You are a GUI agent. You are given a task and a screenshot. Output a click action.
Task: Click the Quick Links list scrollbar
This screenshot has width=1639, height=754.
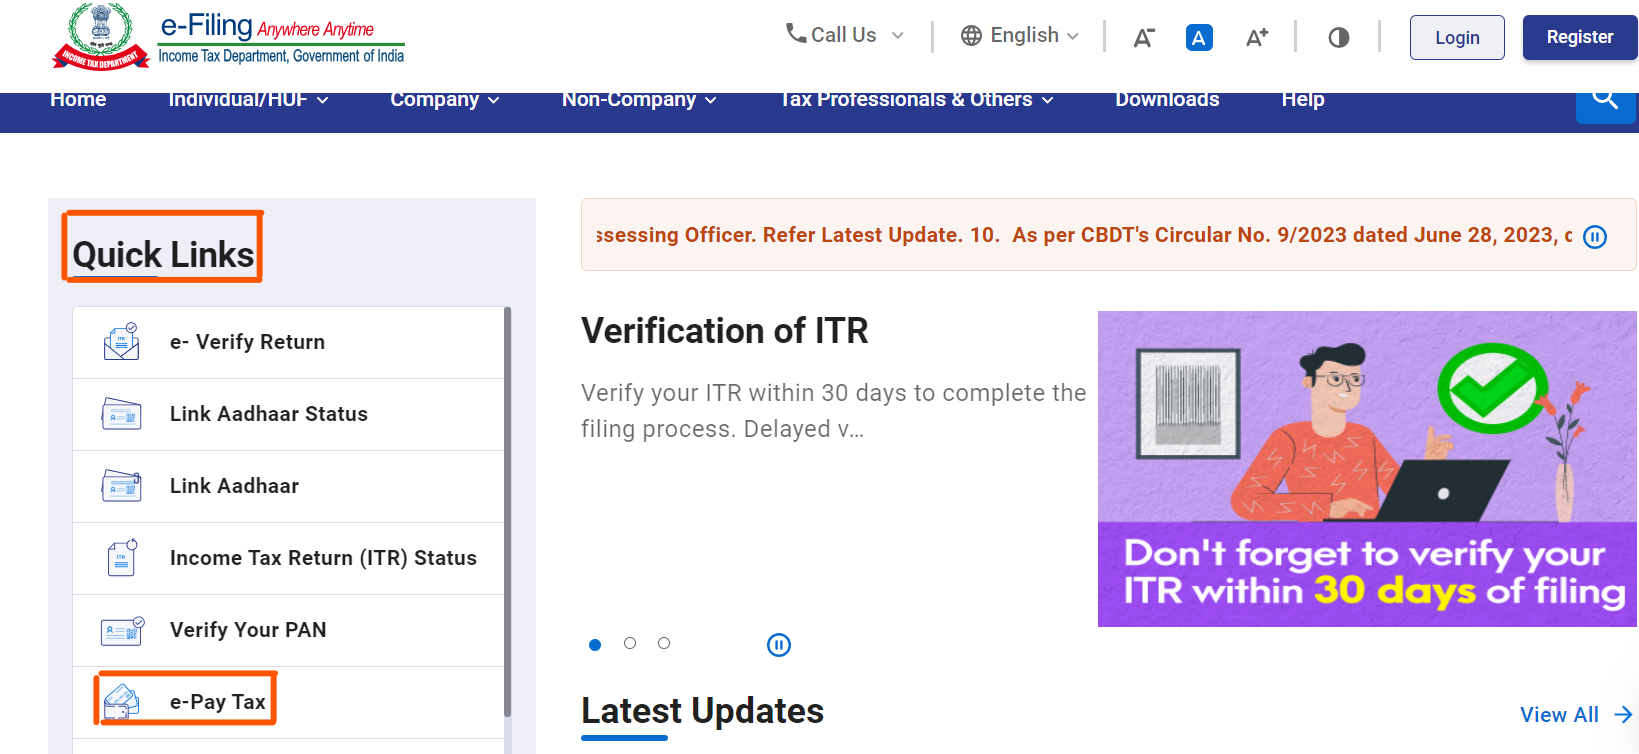click(508, 510)
